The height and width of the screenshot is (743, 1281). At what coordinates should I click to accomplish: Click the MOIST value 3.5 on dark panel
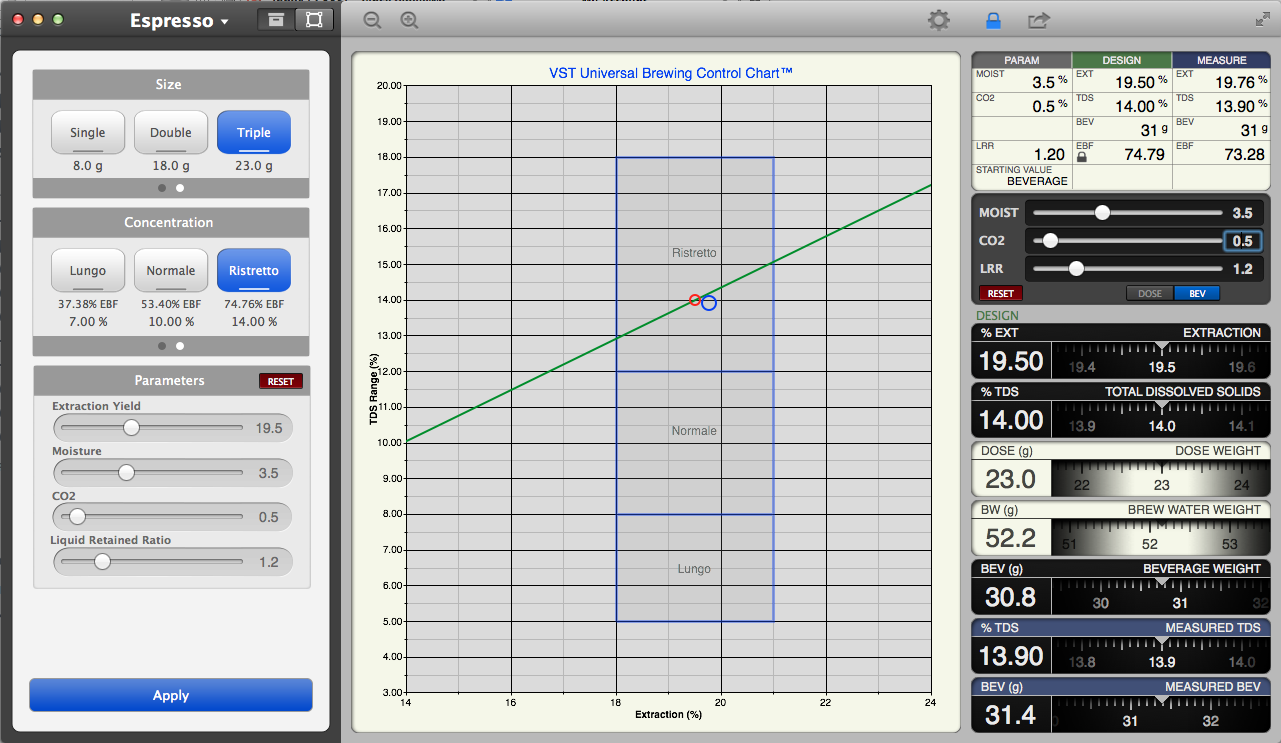point(1243,213)
